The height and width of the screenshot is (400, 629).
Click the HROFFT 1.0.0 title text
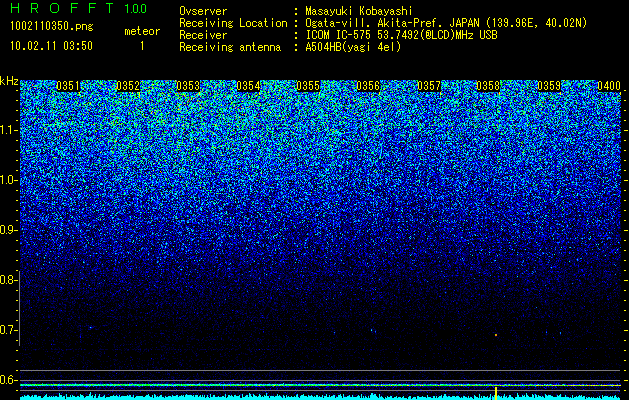(x=79, y=8)
